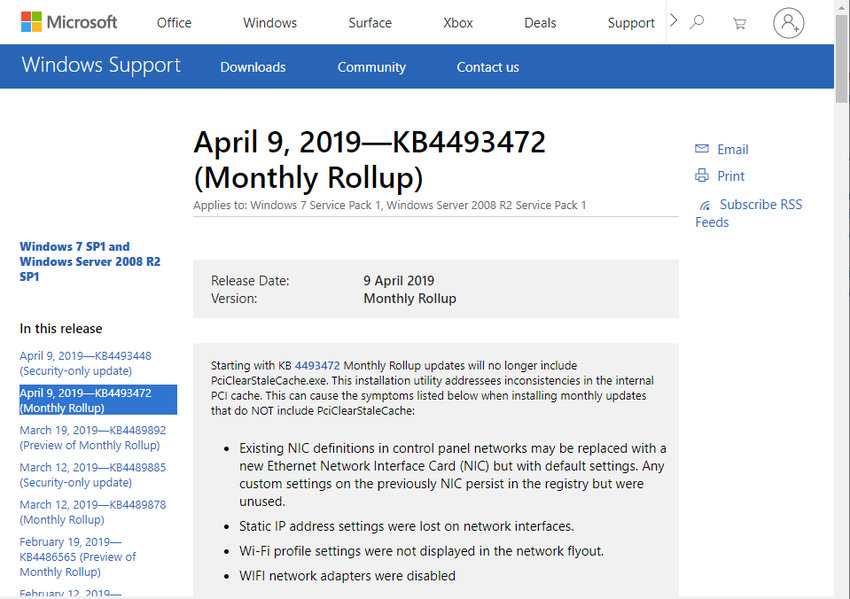
Task: Click the 'Existing NIC definitions' bullet text
Action: [x=453, y=475]
